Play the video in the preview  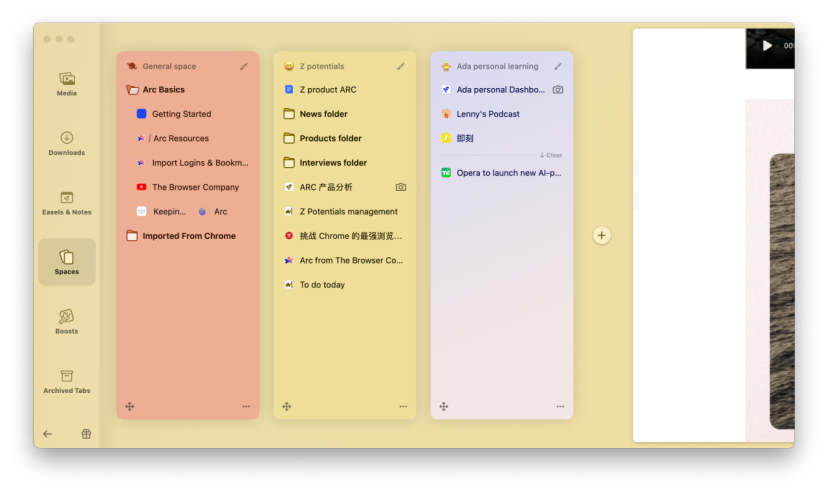pos(767,45)
